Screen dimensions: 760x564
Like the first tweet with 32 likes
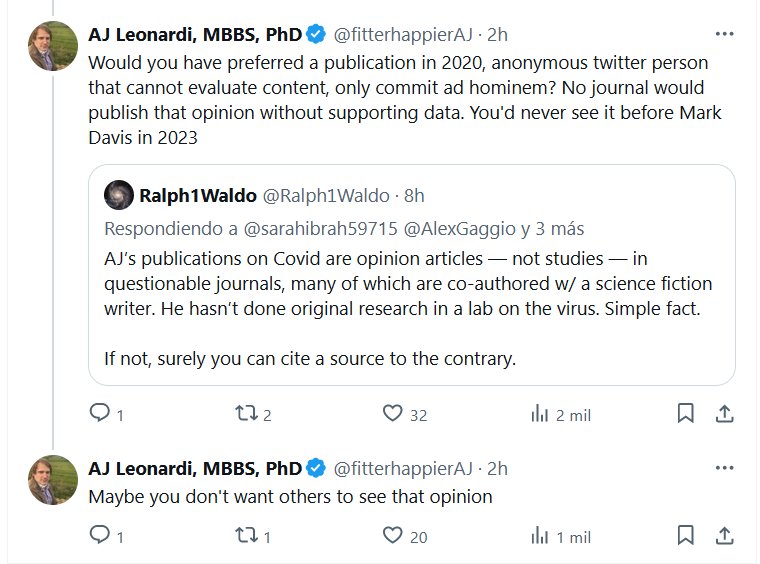point(392,413)
